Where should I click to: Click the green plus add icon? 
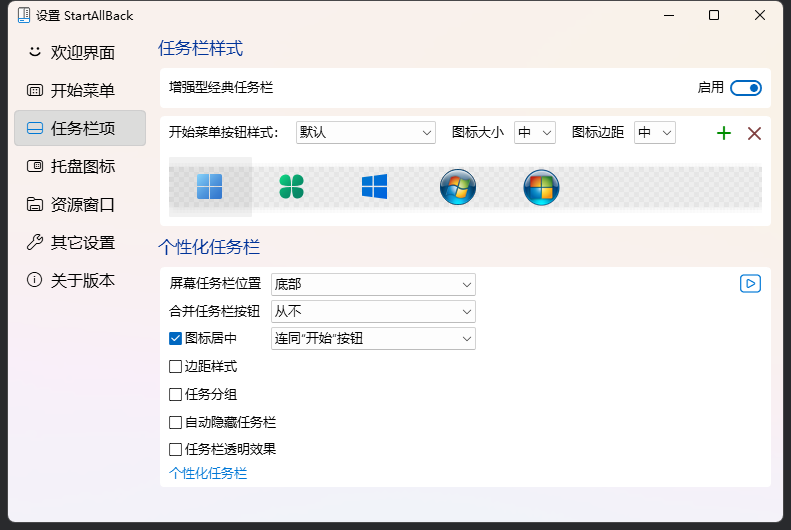click(724, 133)
